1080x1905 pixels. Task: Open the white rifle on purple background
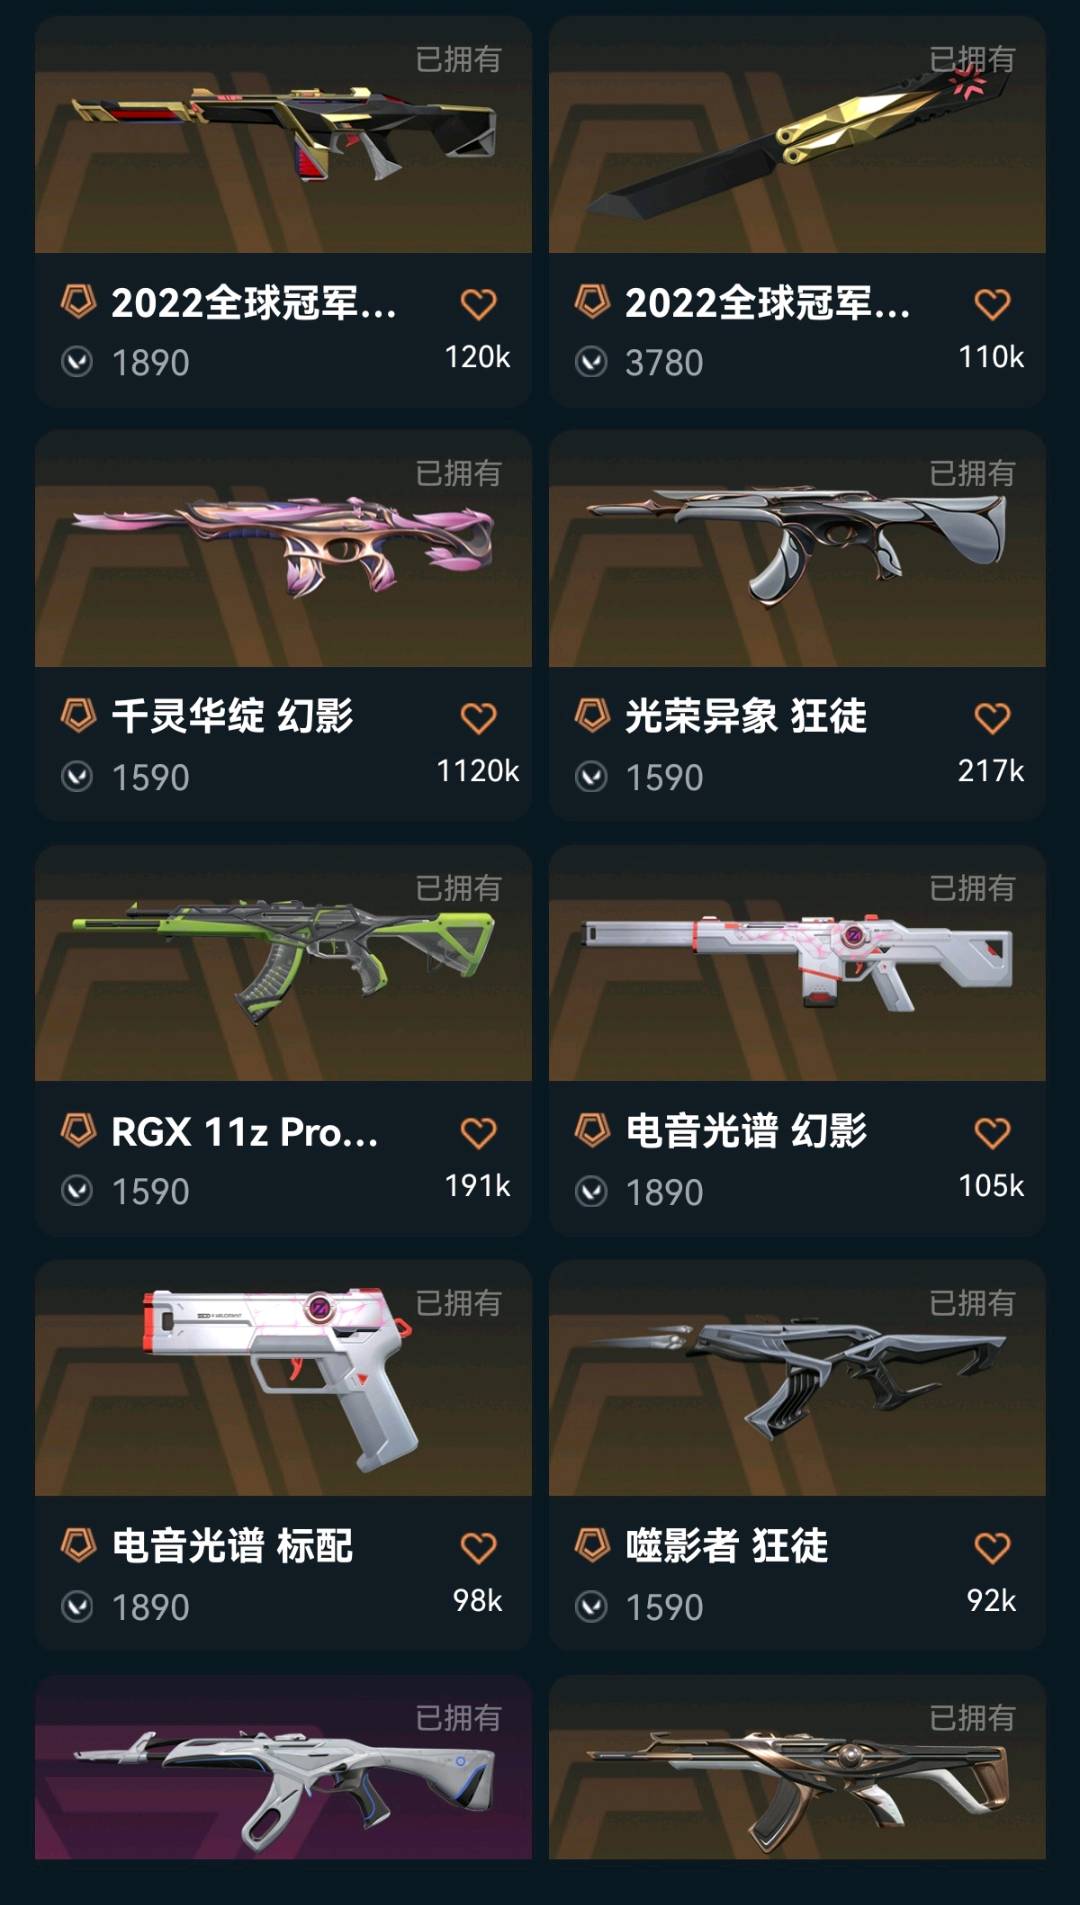[283, 1768]
